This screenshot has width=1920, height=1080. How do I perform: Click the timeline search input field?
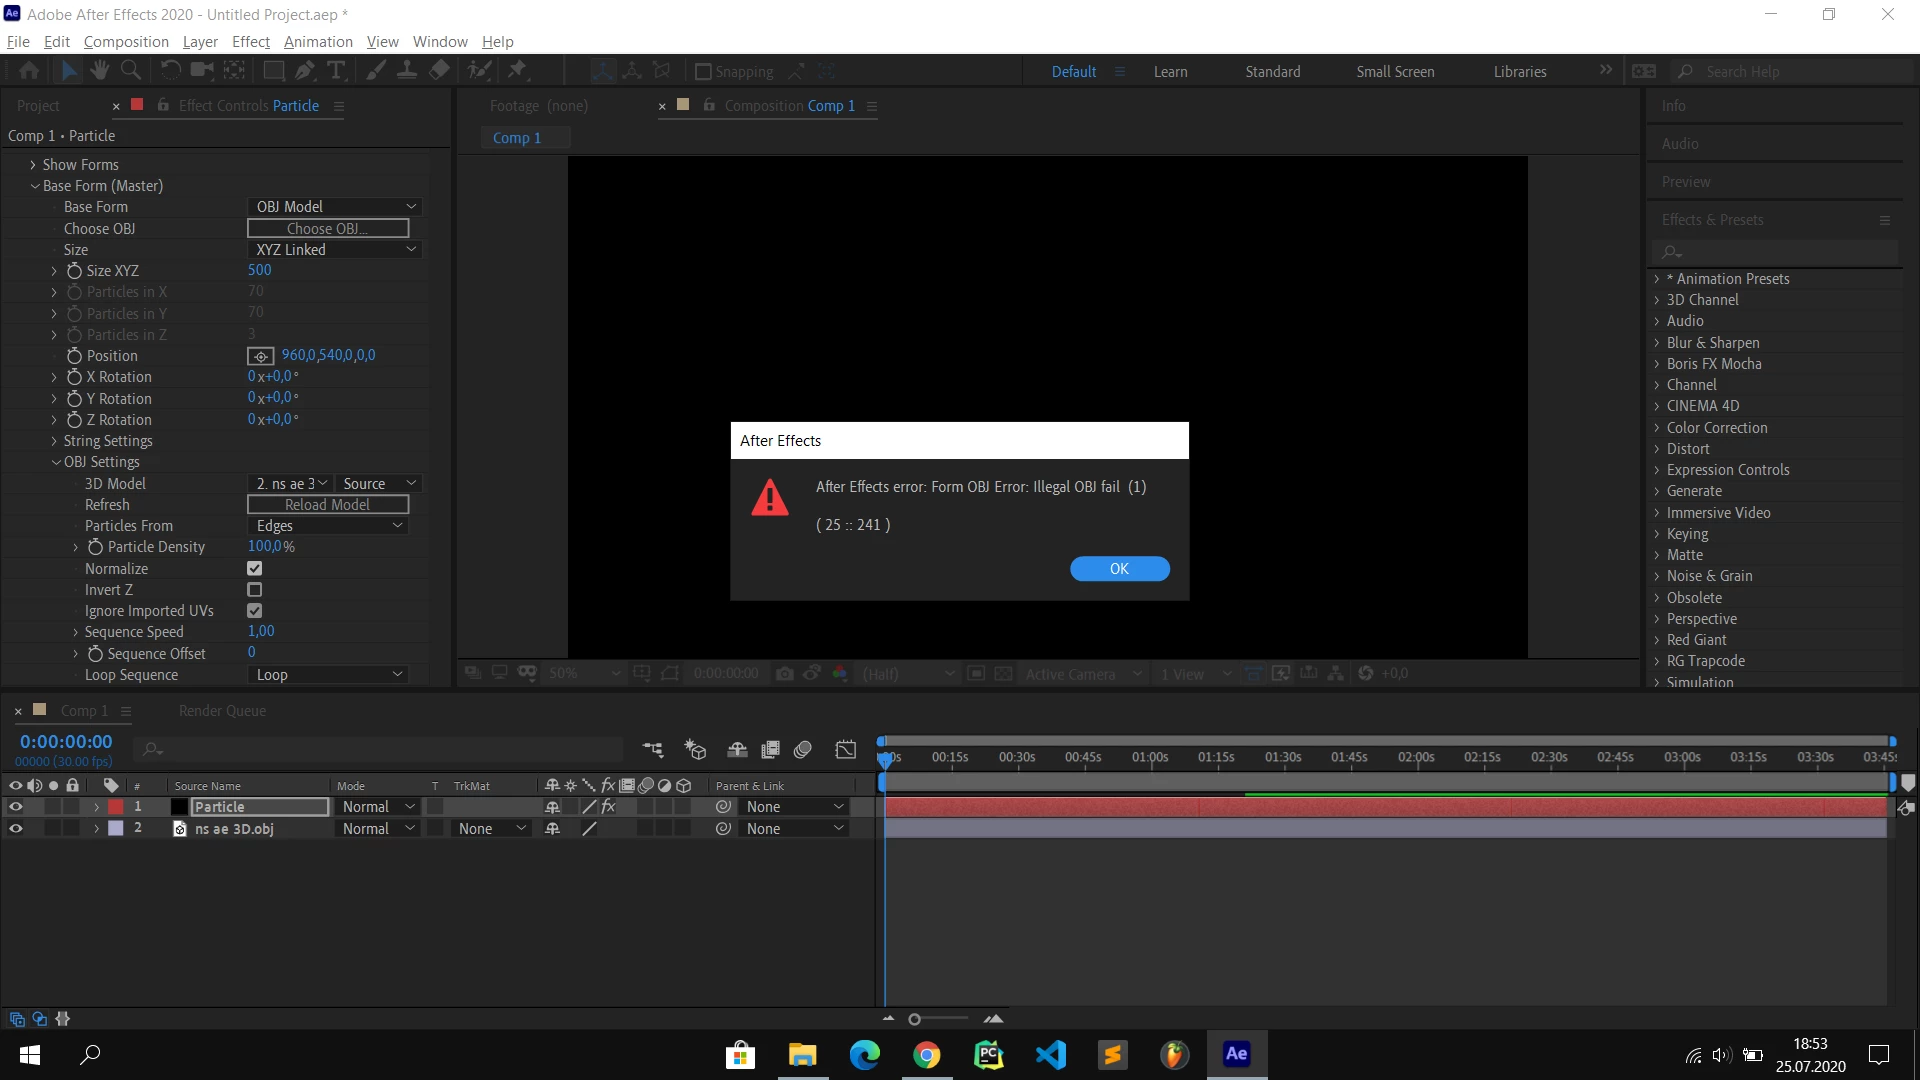point(380,749)
